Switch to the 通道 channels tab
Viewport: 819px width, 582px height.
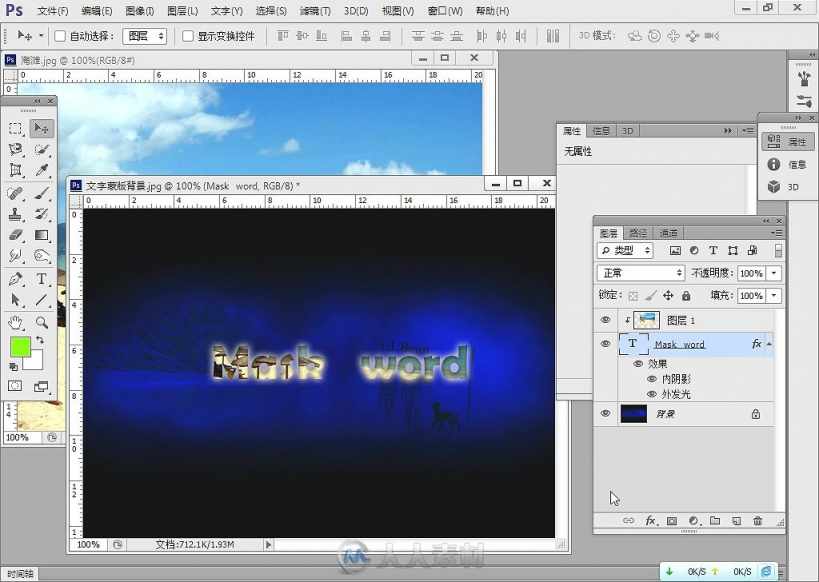(x=668, y=233)
